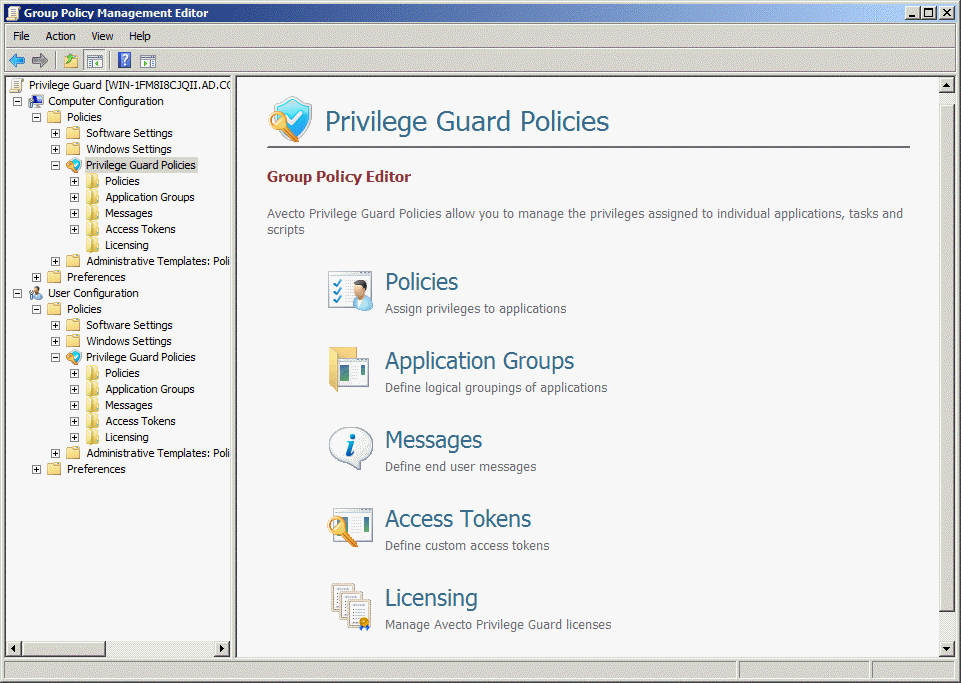Select the Computer Configuration tree label
This screenshot has height=683, width=961.
click(x=106, y=101)
